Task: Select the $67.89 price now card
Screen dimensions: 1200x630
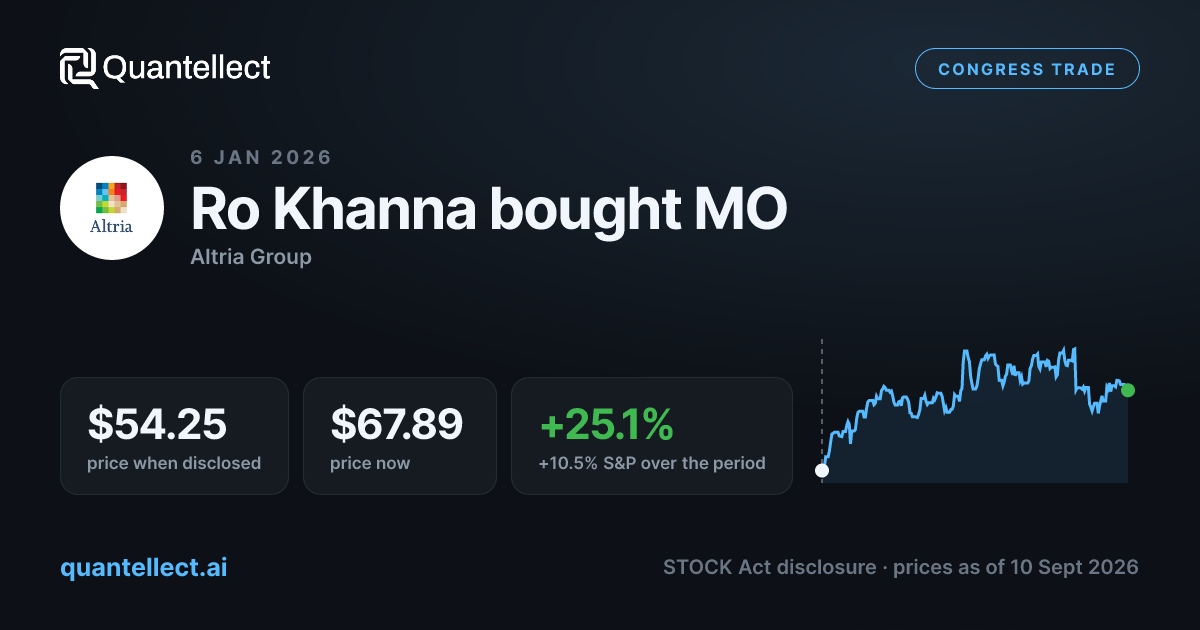Action: click(x=400, y=436)
